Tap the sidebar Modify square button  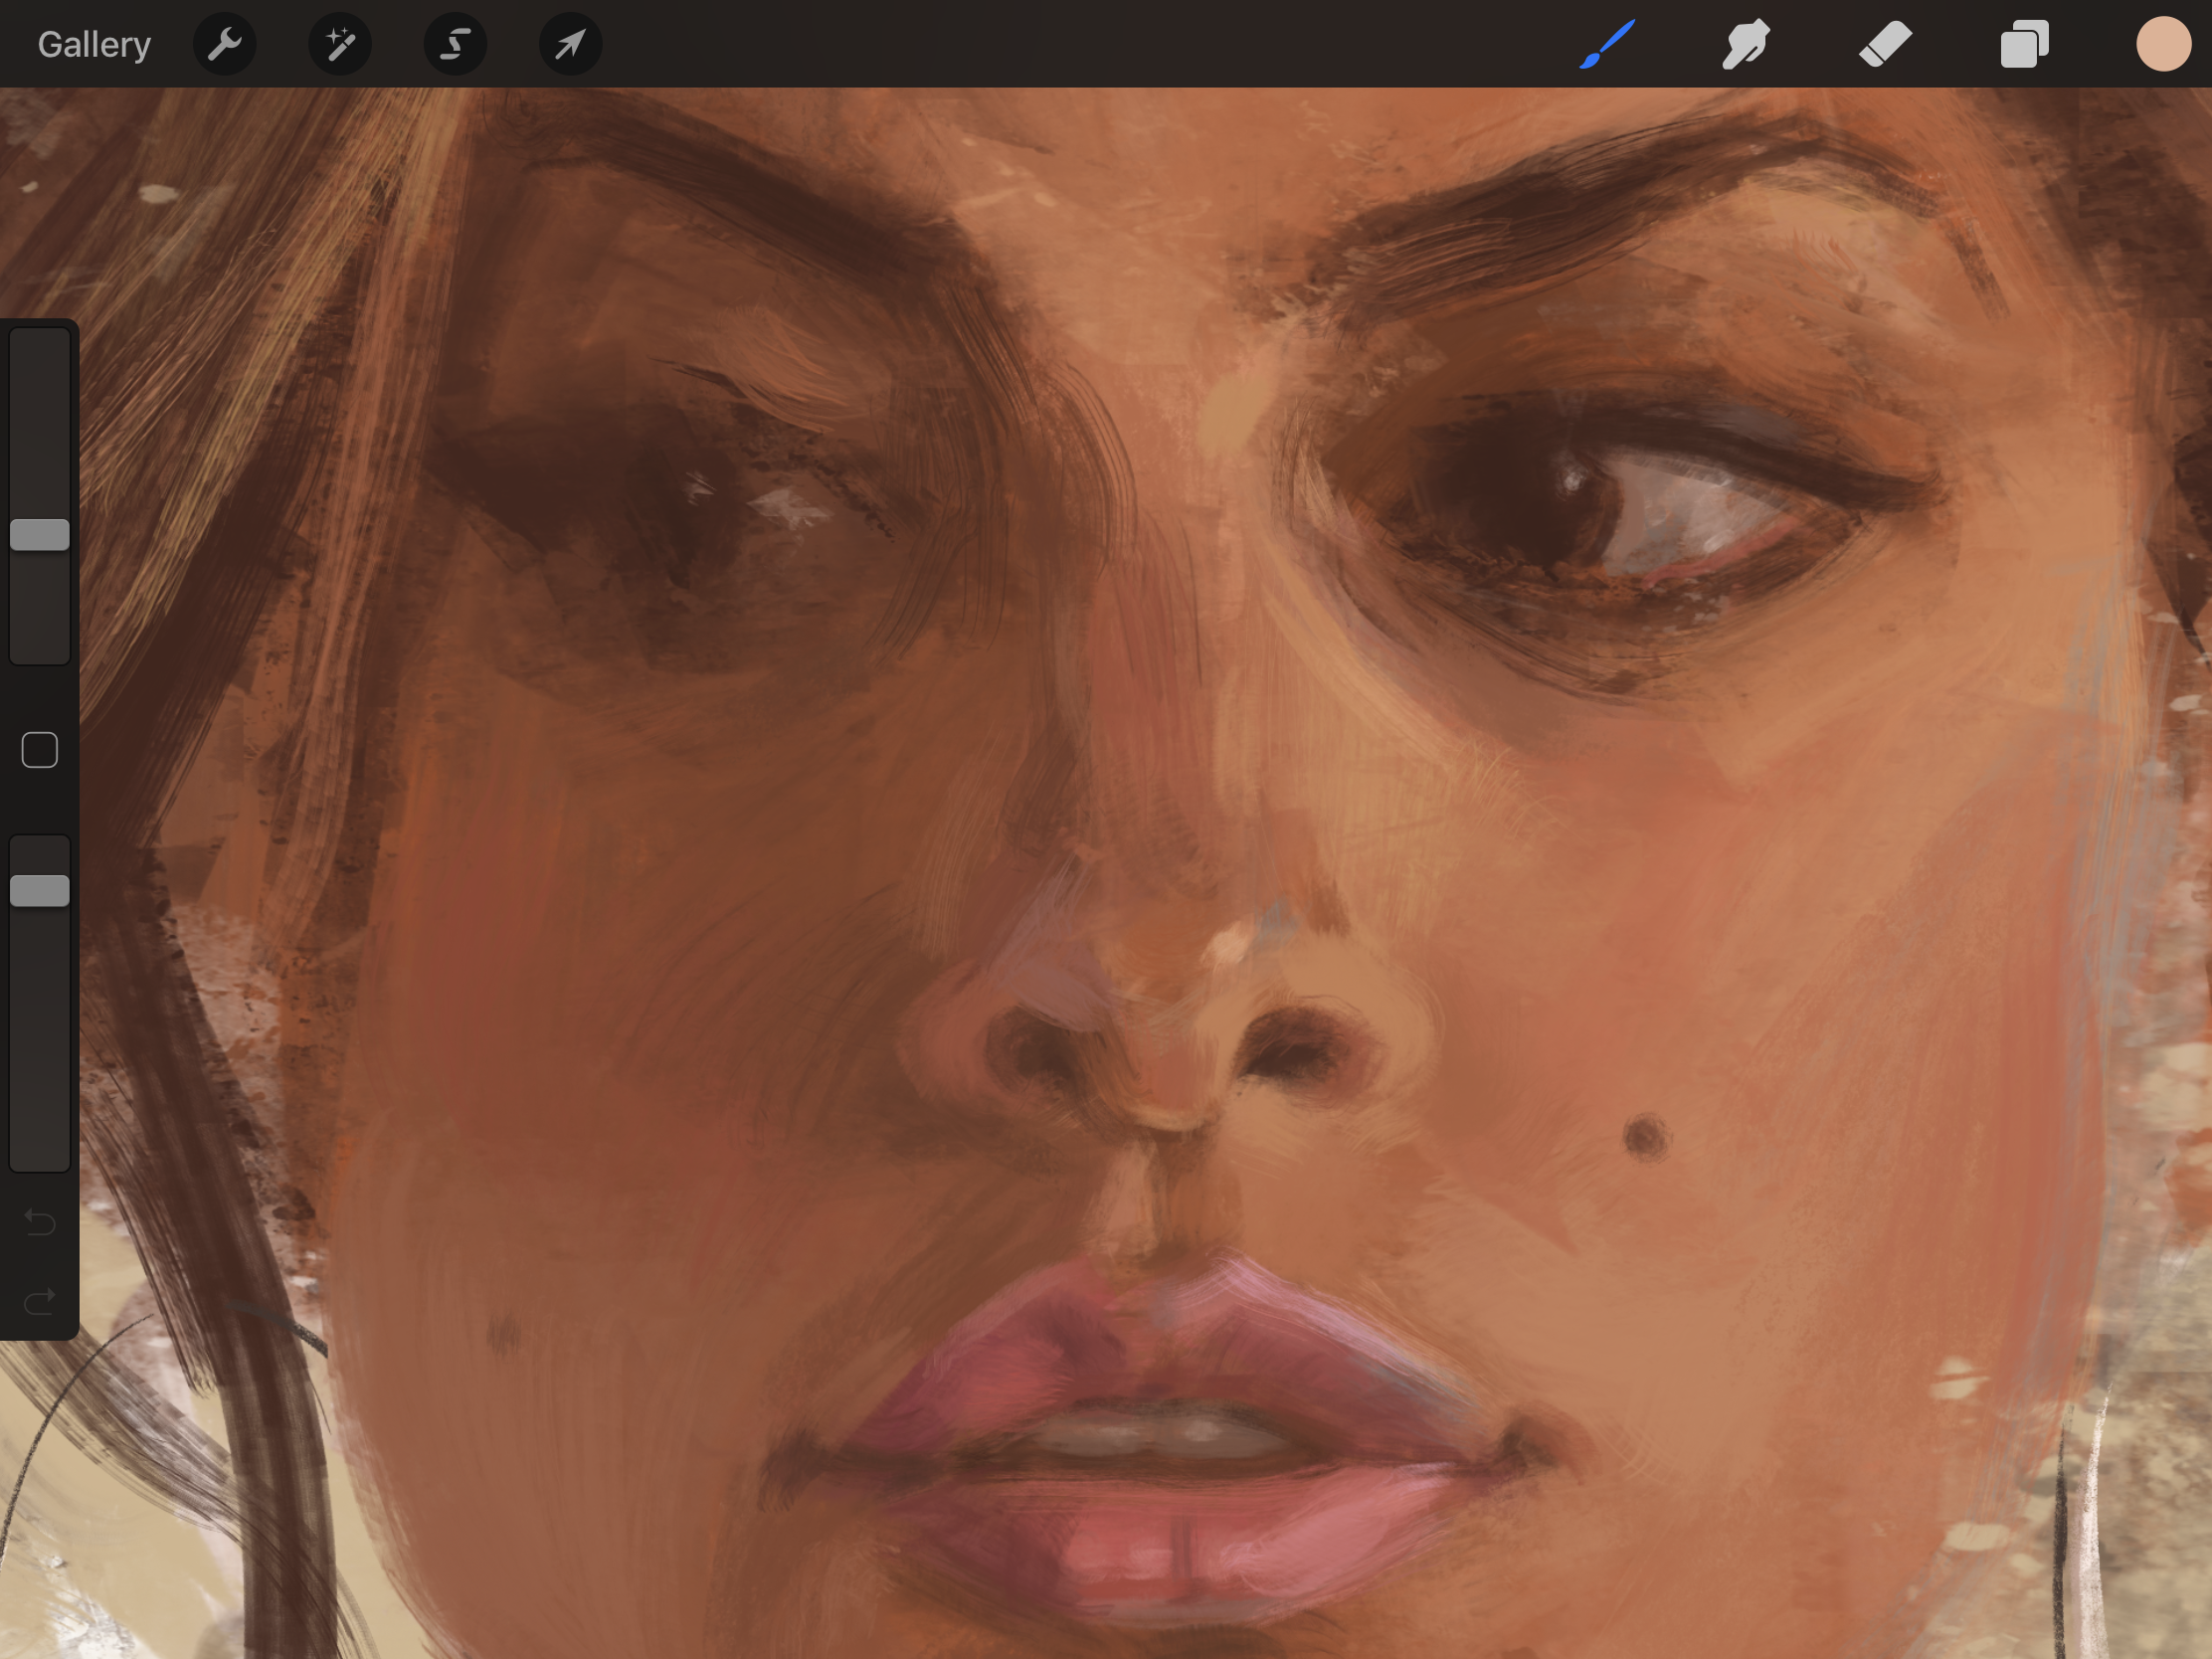tap(40, 750)
